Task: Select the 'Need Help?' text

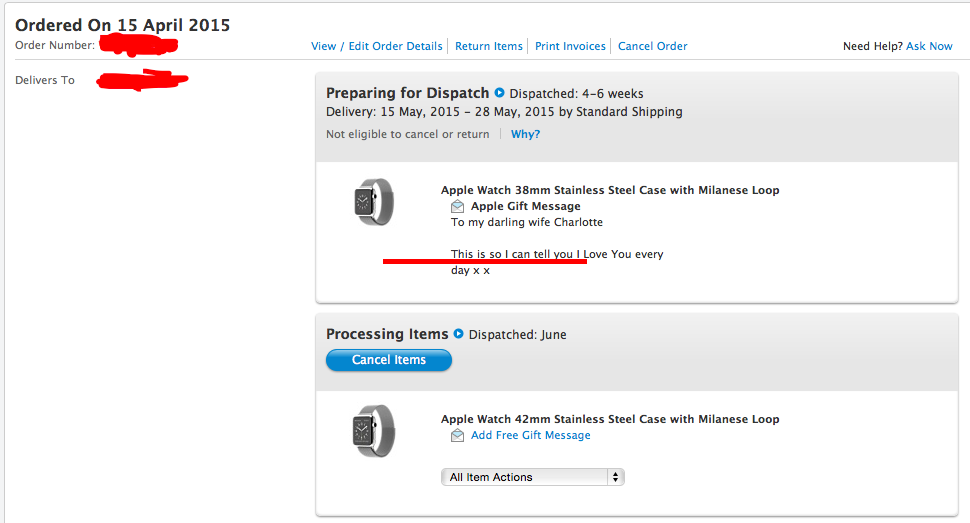Action: click(x=873, y=46)
